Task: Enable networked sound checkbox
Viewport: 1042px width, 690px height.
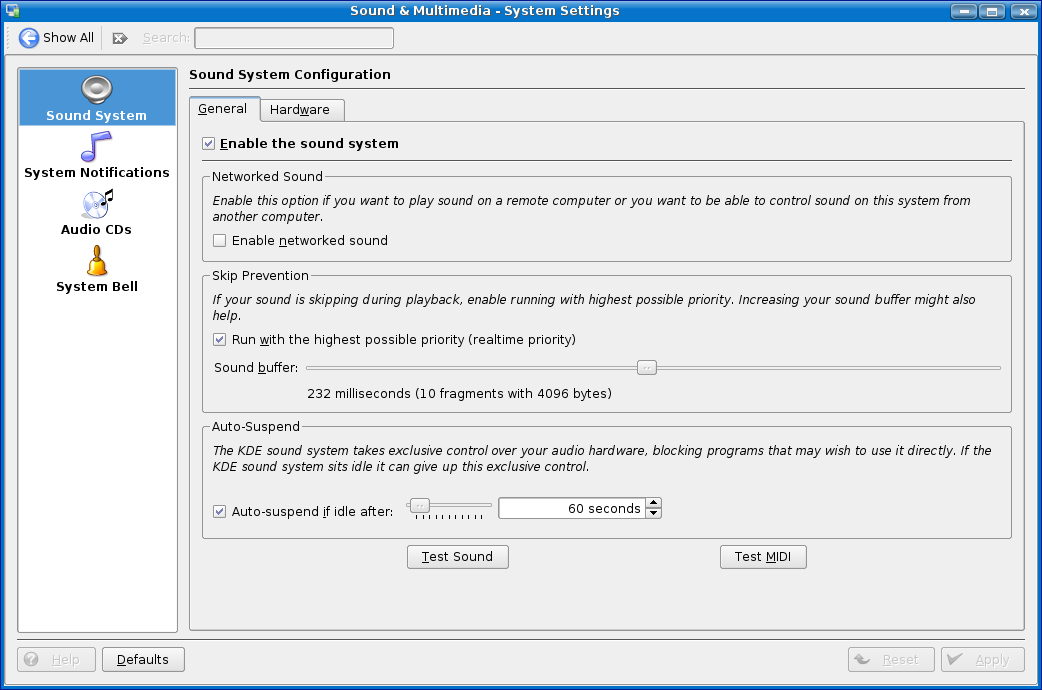Action: [220, 241]
